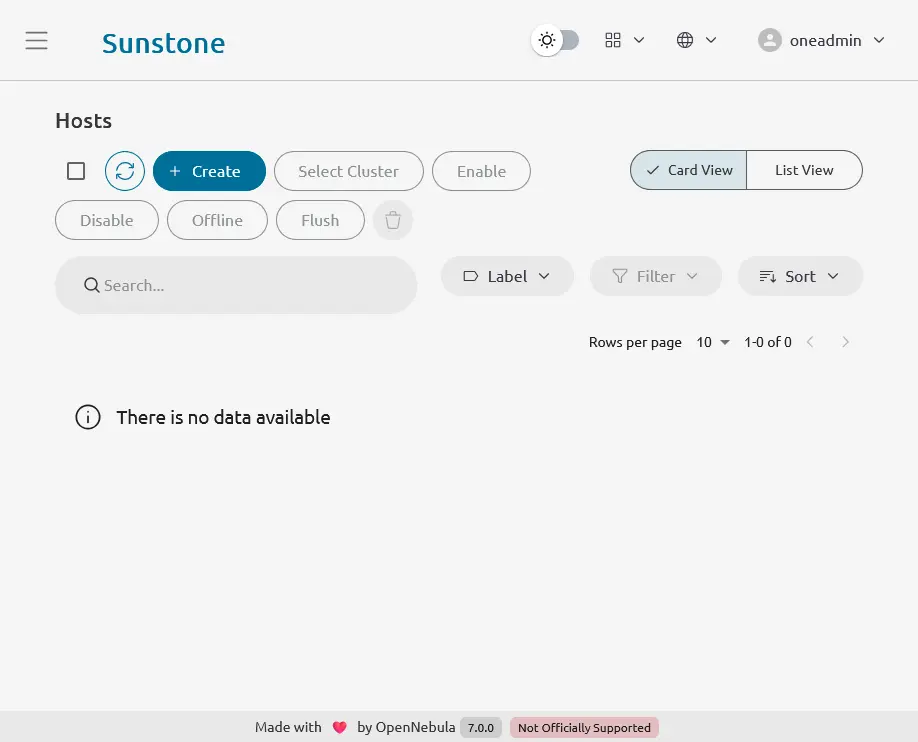Switch to Card View
The height and width of the screenshot is (742, 918).
click(689, 170)
